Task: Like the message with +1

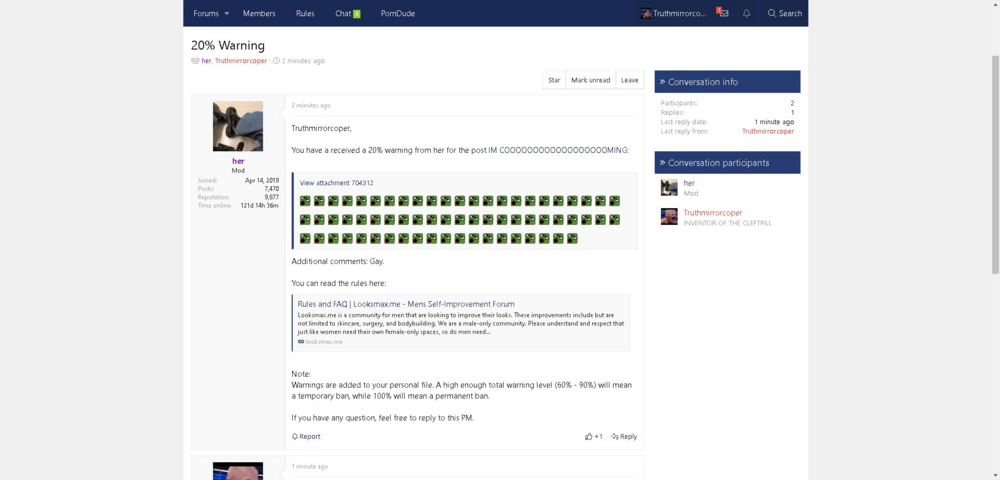Action: click(x=594, y=437)
